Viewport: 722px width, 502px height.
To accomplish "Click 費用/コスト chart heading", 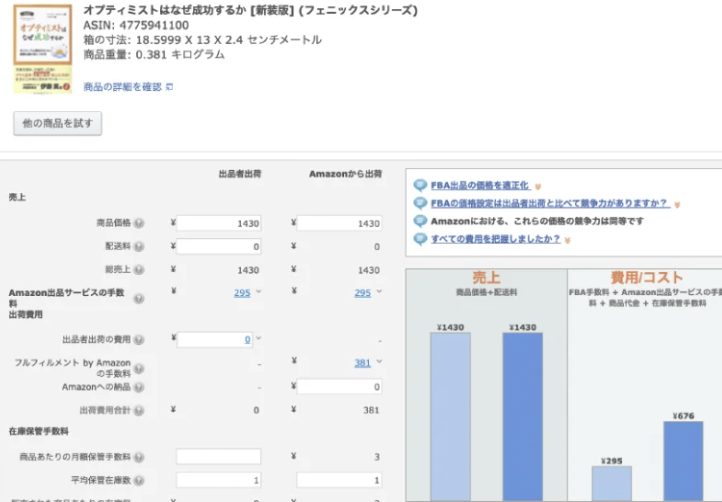I will (646, 277).
